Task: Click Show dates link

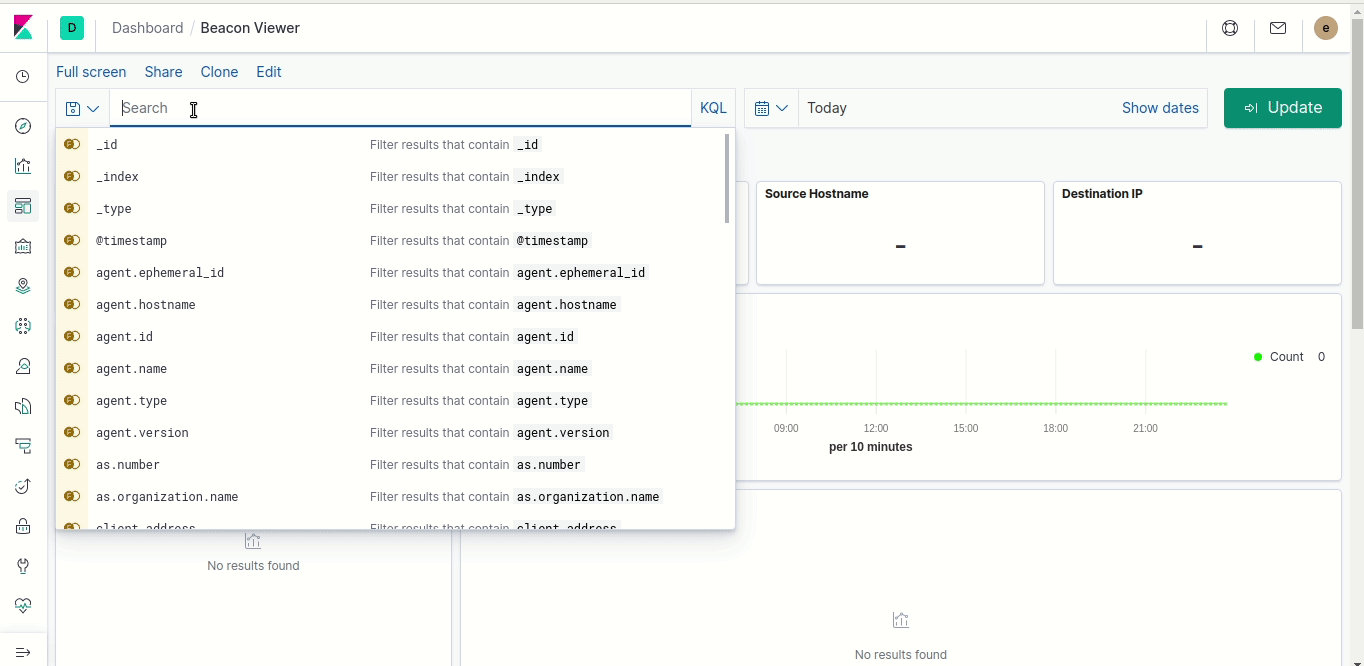Action: pyautogui.click(x=1160, y=108)
